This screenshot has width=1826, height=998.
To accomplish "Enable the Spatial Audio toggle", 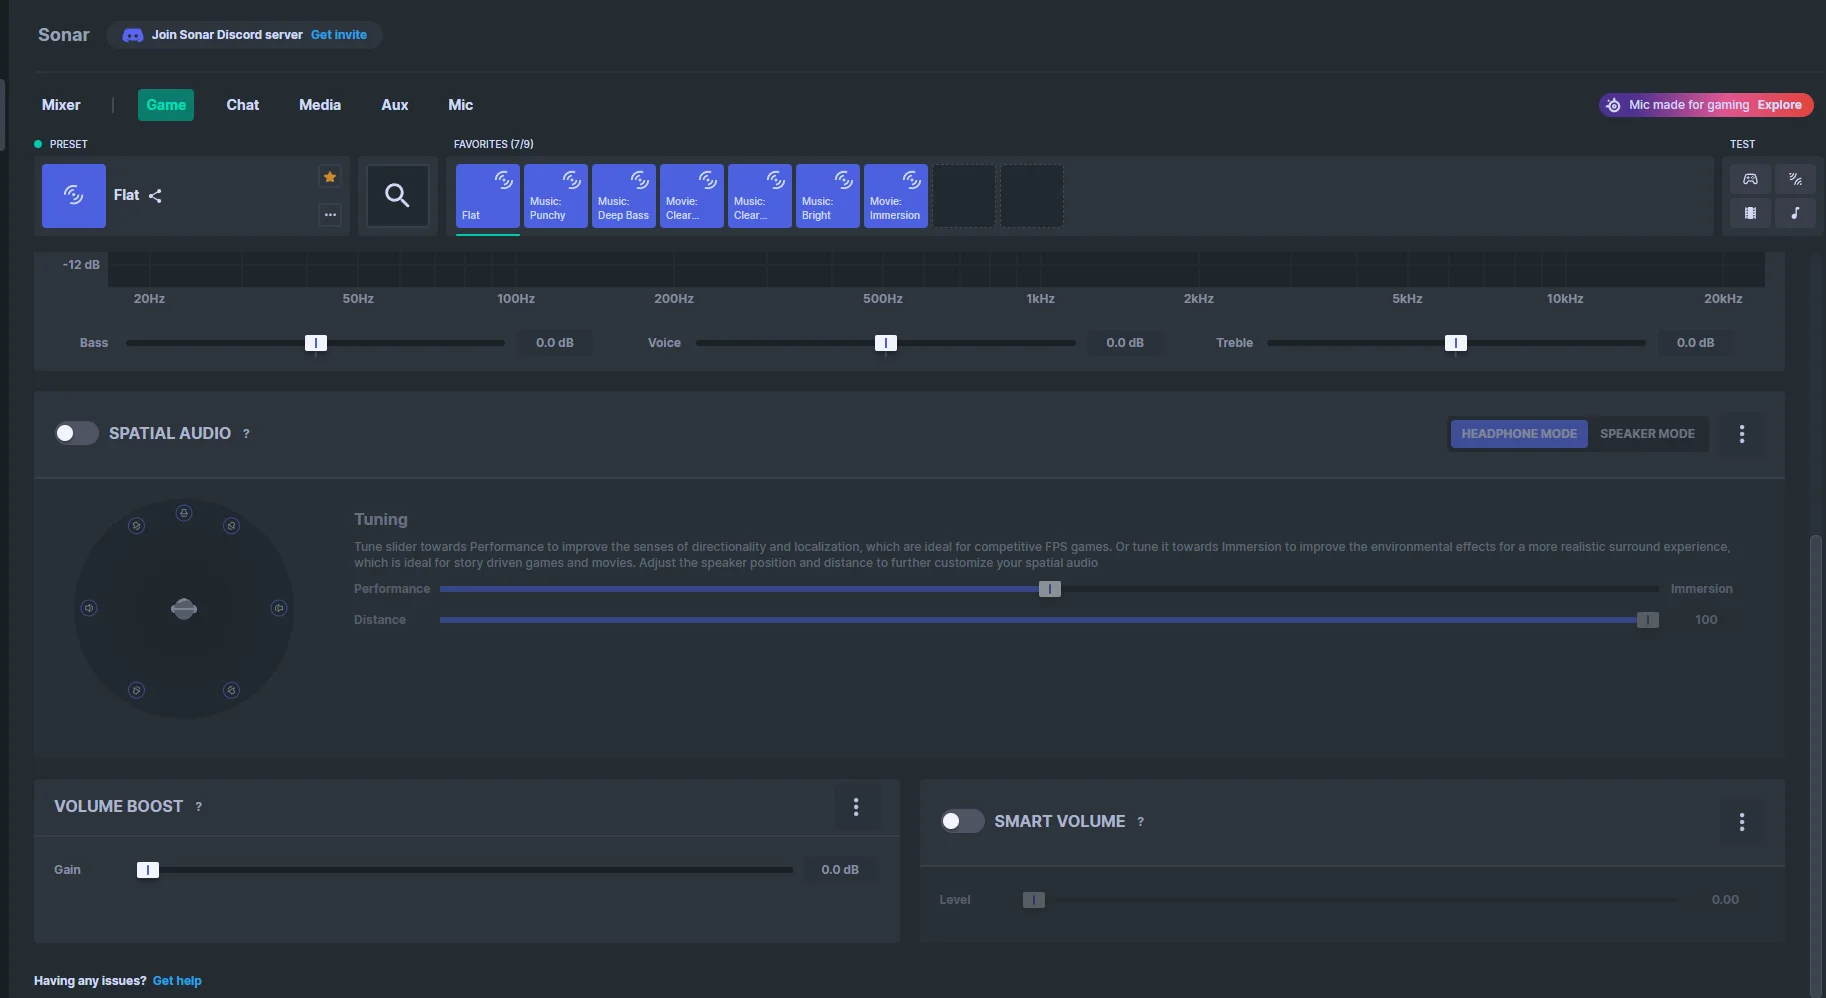I will [76, 433].
